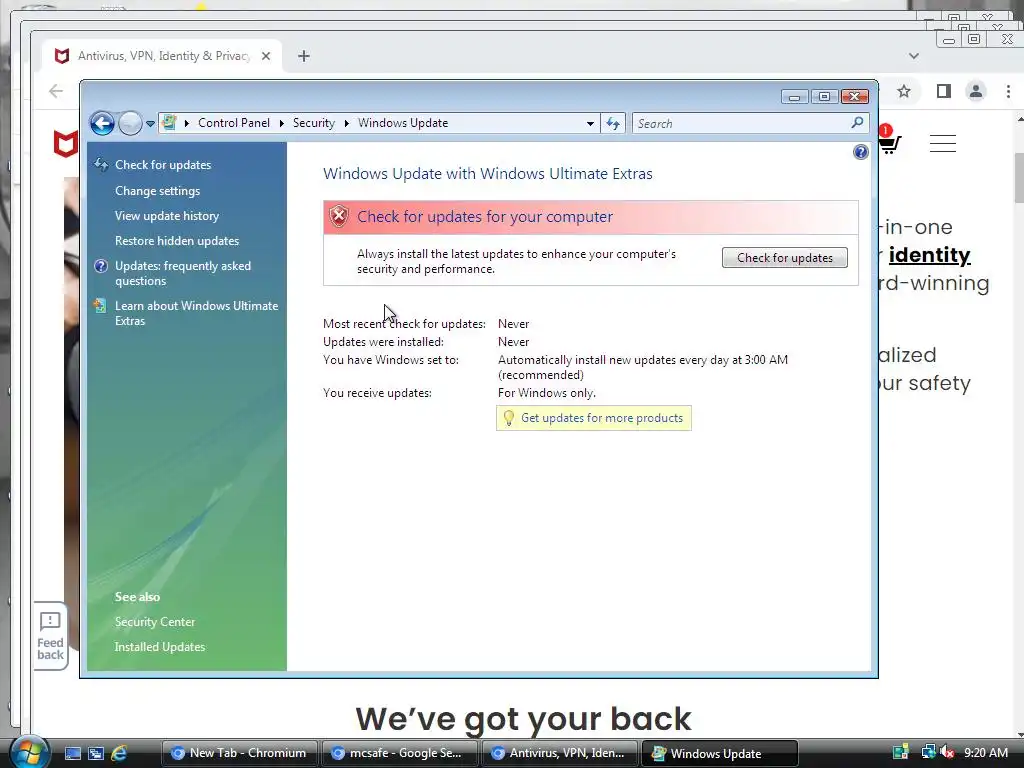Select Security in the breadcrumb path
The height and width of the screenshot is (768, 1024).
tap(313, 123)
